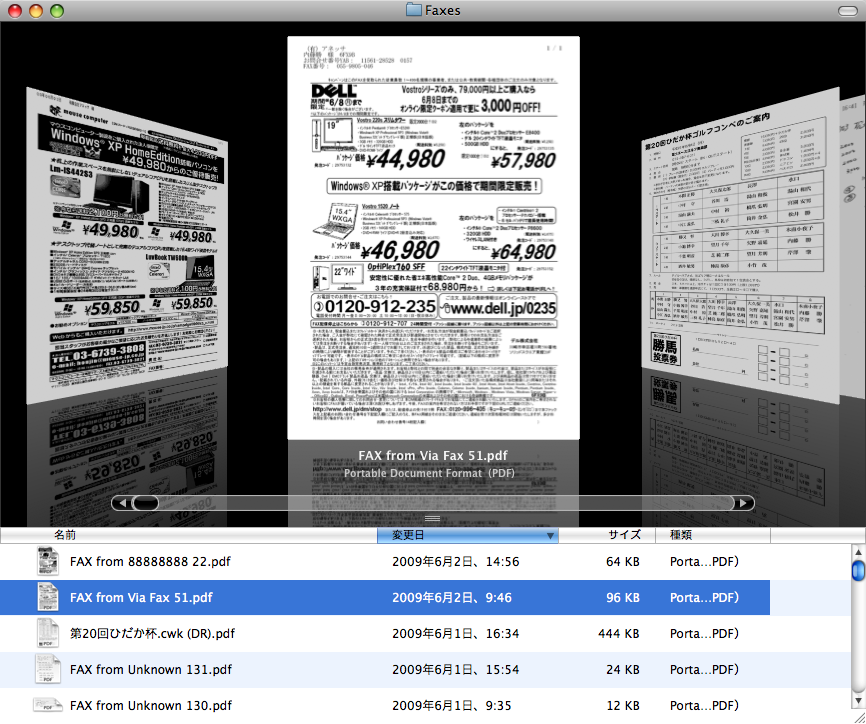866x724 pixels.
Task: Click the Cover Flow caption FAX from Via Fax 51.pdf
Action: [x=433, y=456]
